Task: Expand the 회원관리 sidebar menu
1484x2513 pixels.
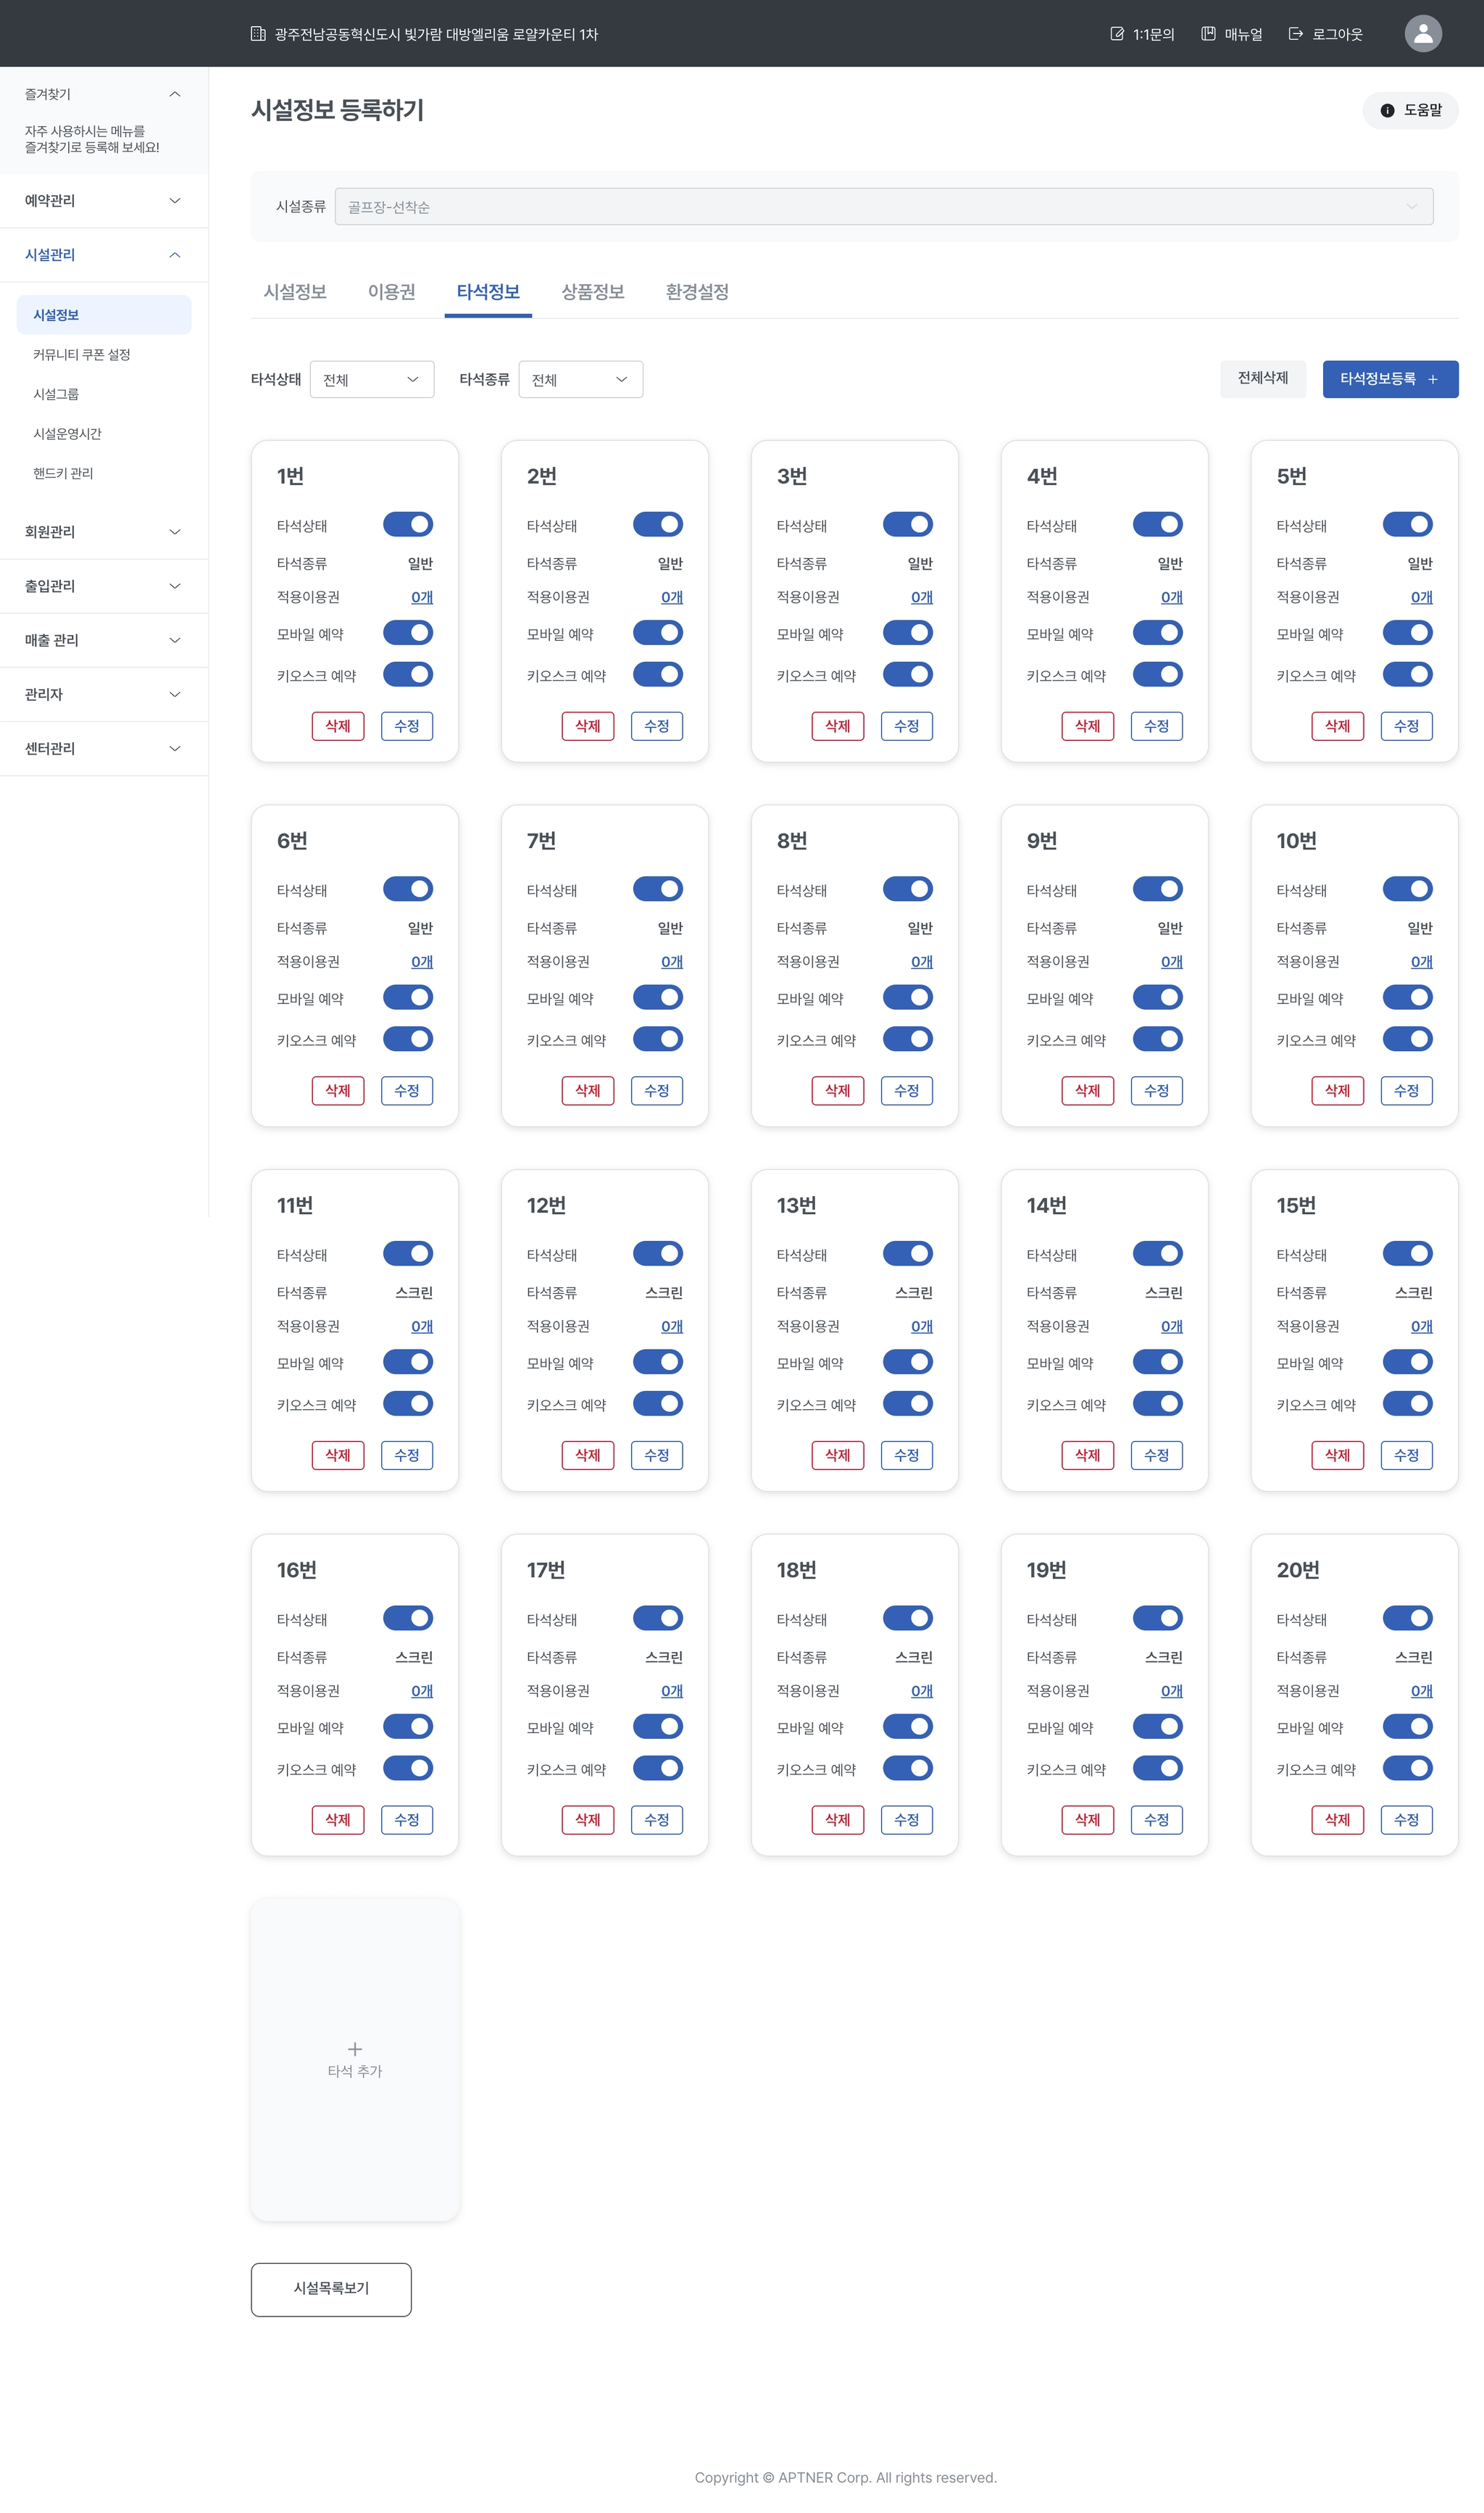Action: coord(104,532)
